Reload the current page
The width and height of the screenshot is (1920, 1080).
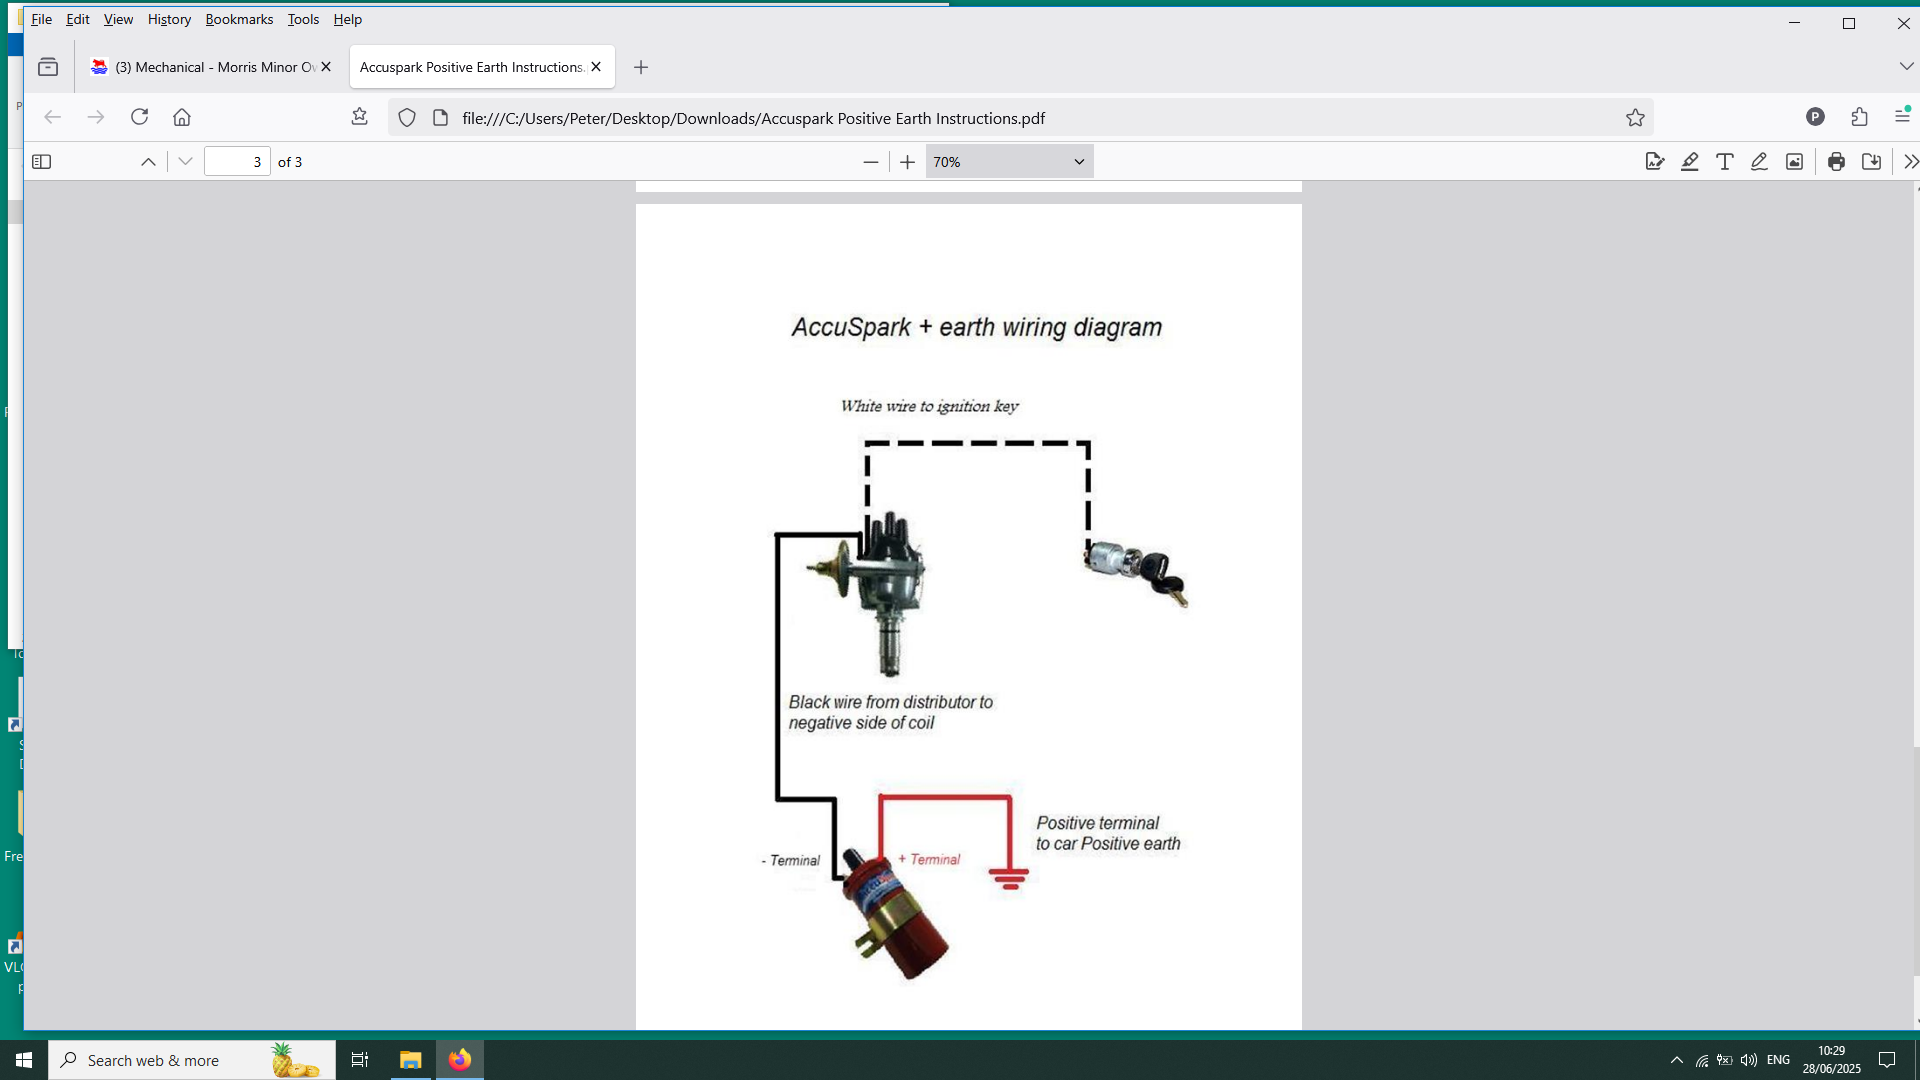pos(139,117)
